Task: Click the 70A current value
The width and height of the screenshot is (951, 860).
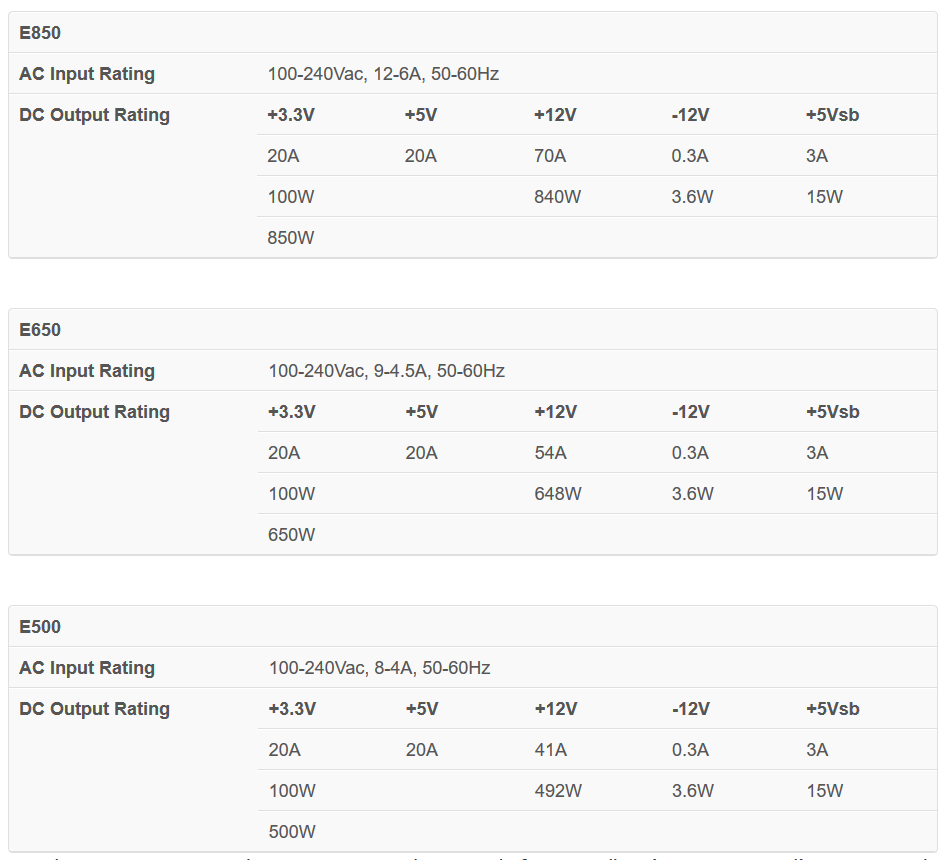Action: click(550, 156)
